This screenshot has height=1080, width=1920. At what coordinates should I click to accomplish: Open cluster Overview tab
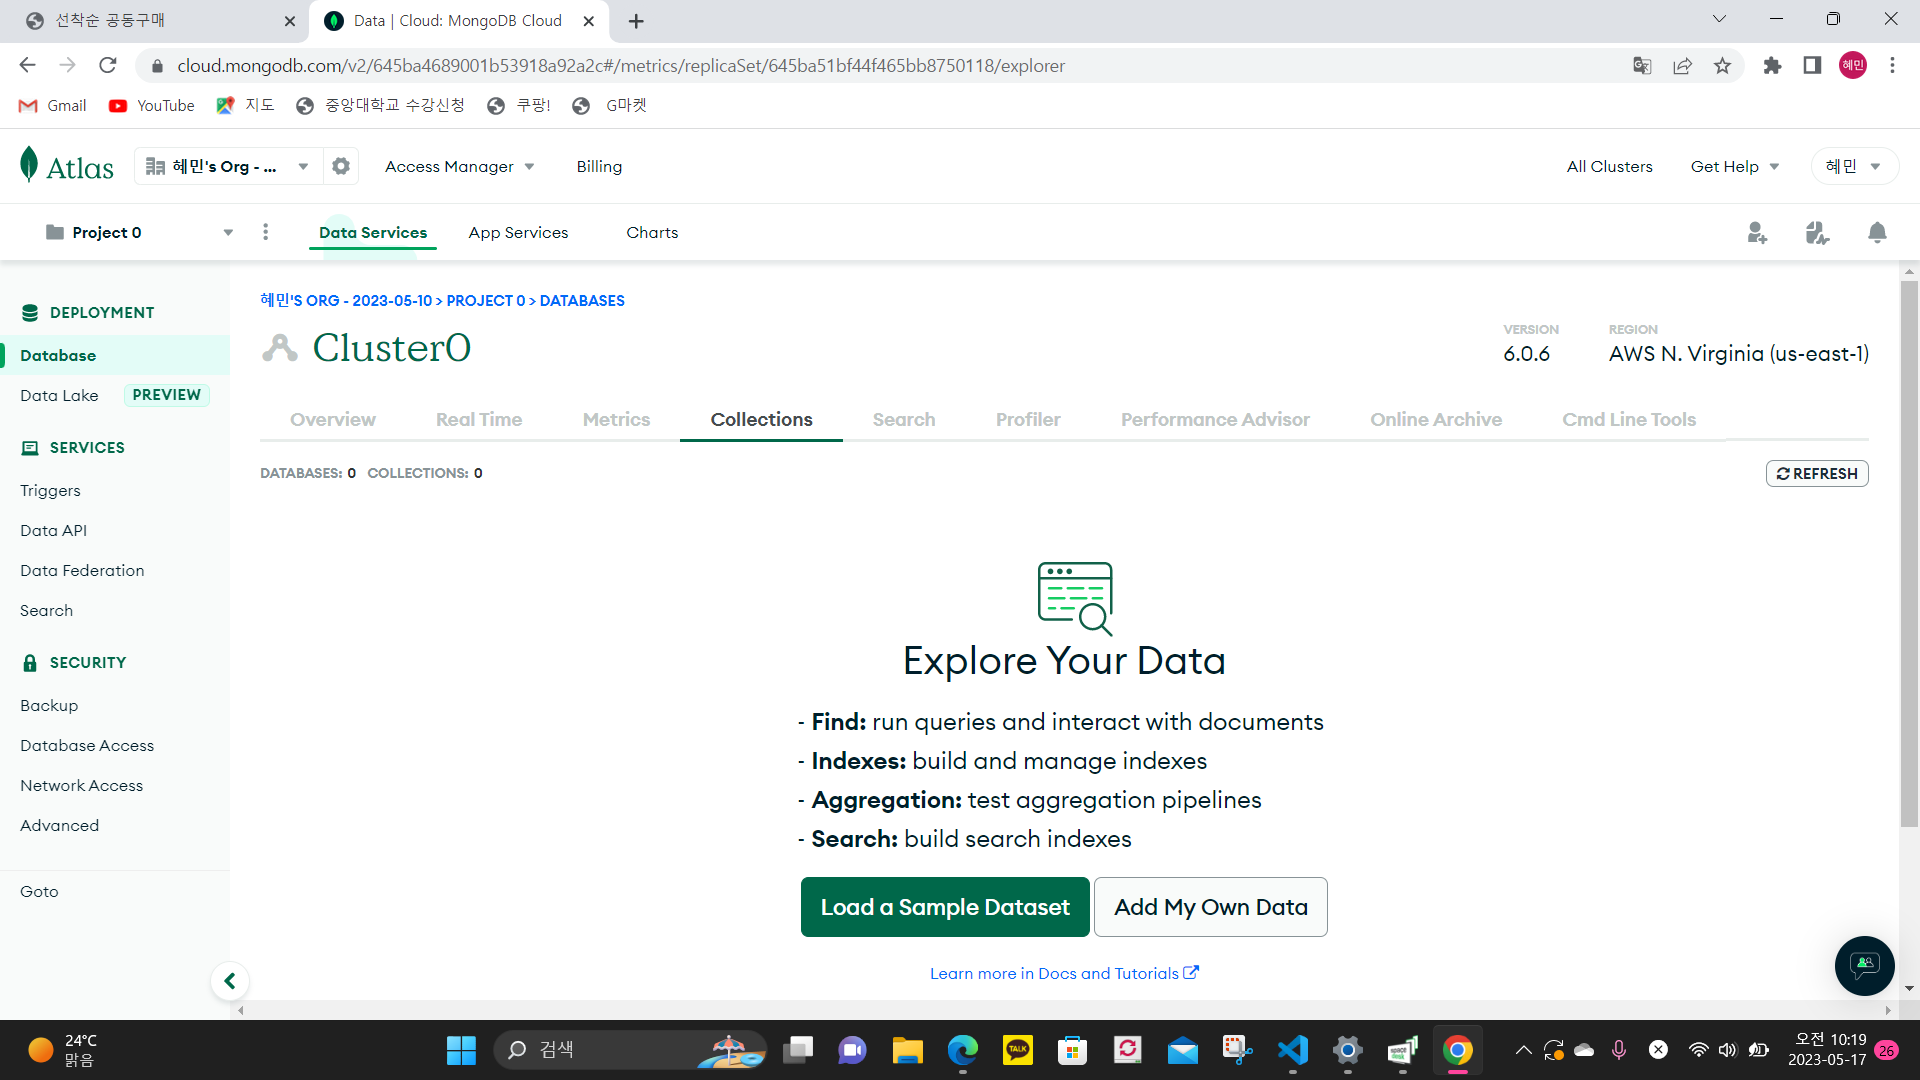(333, 420)
